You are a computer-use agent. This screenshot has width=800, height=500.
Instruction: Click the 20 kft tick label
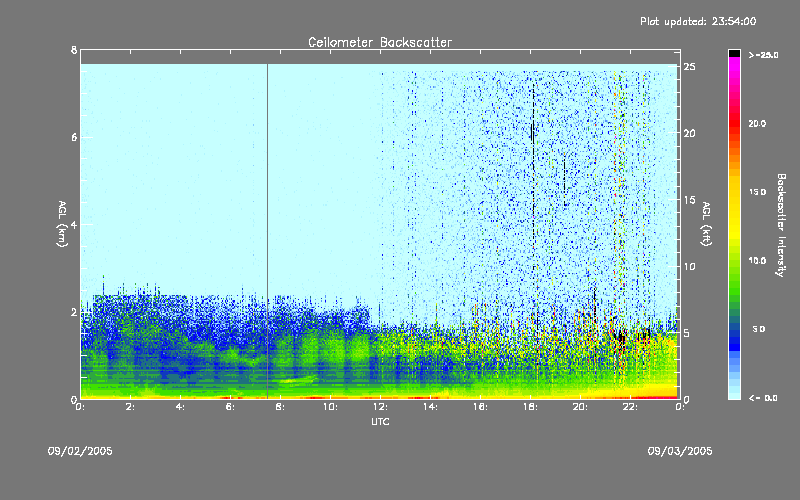click(x=689, y=133)
